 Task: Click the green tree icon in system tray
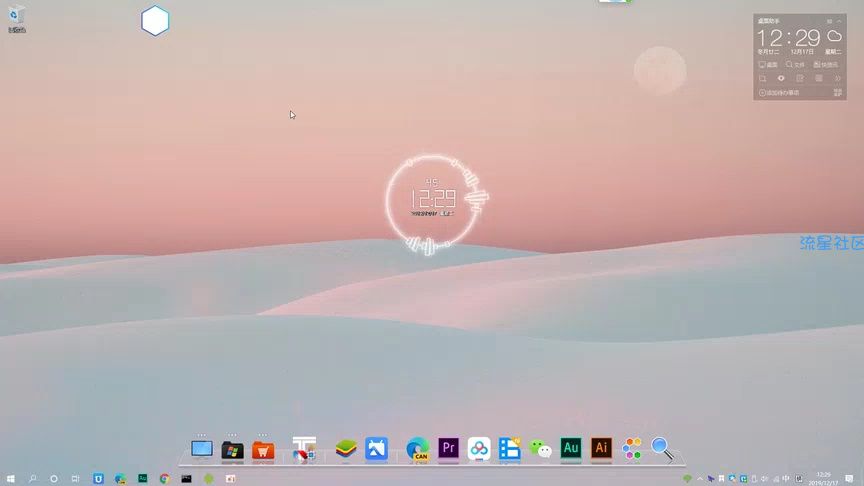click(x=687, y=479)
